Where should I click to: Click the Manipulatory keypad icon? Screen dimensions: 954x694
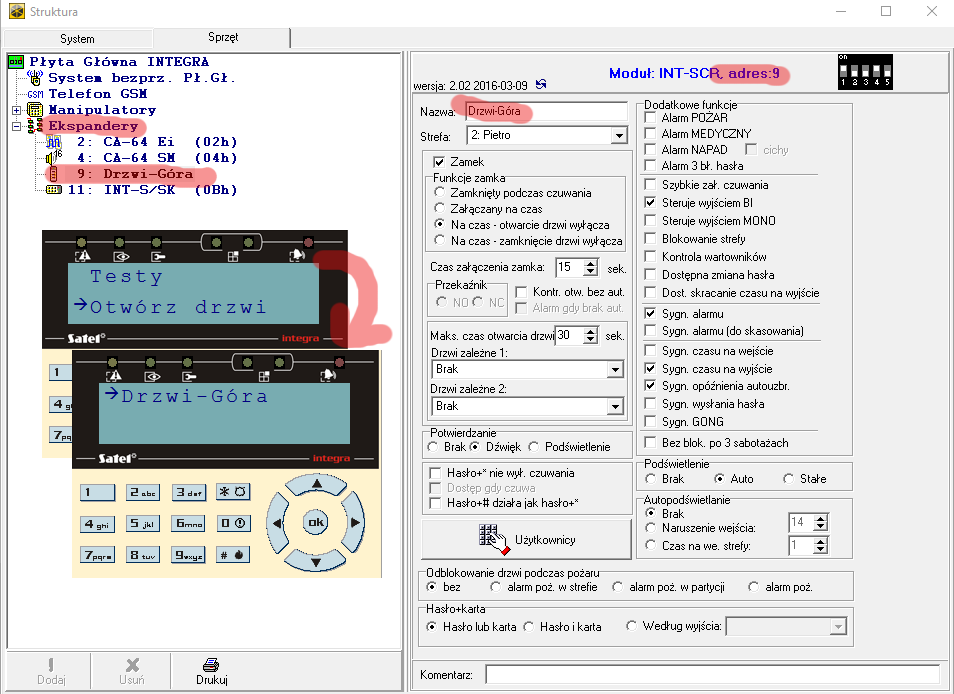coord(35,110)
